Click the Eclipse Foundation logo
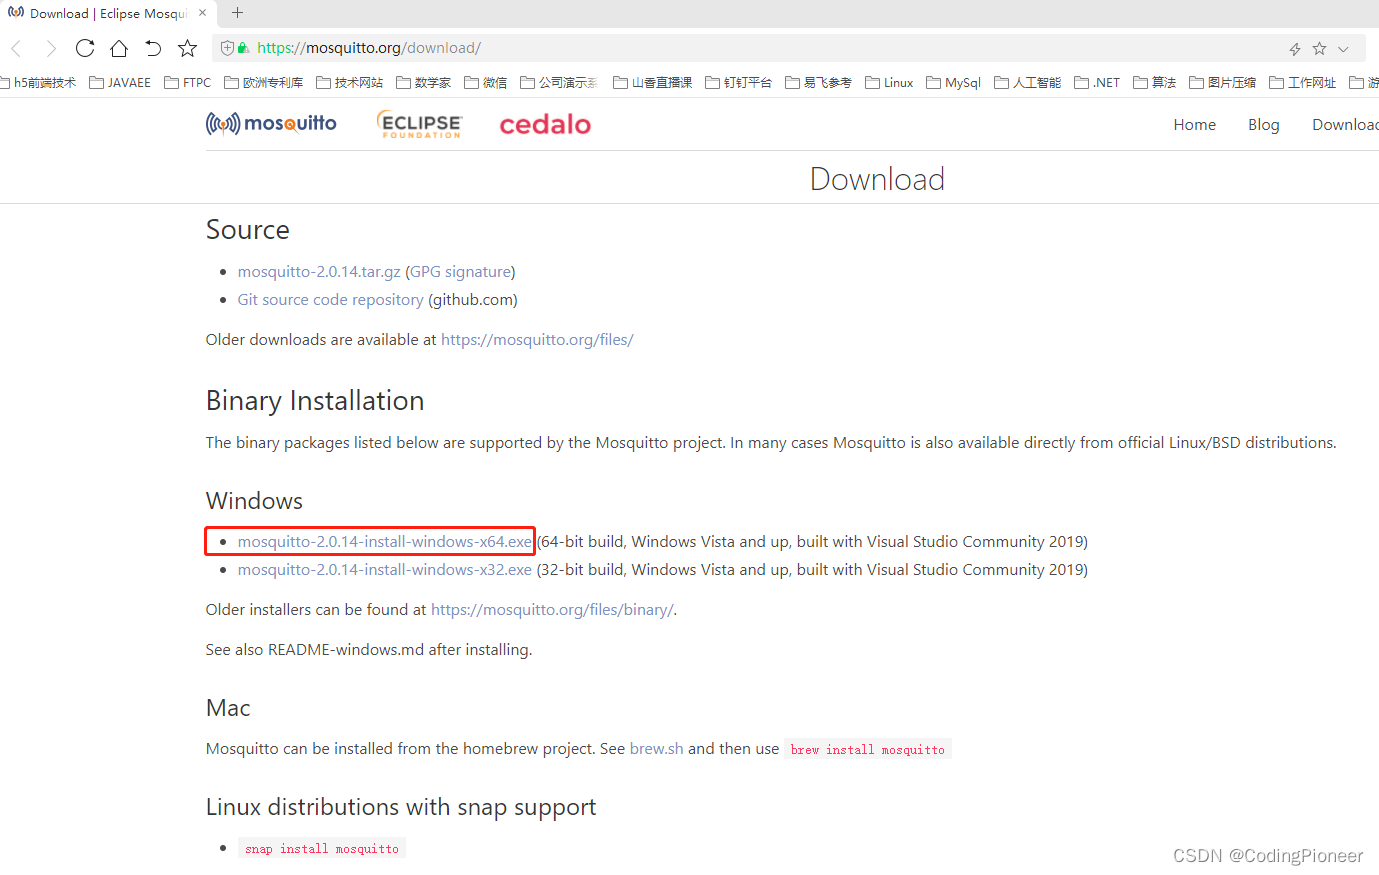The image size is (1379, 875). [420, 124]
